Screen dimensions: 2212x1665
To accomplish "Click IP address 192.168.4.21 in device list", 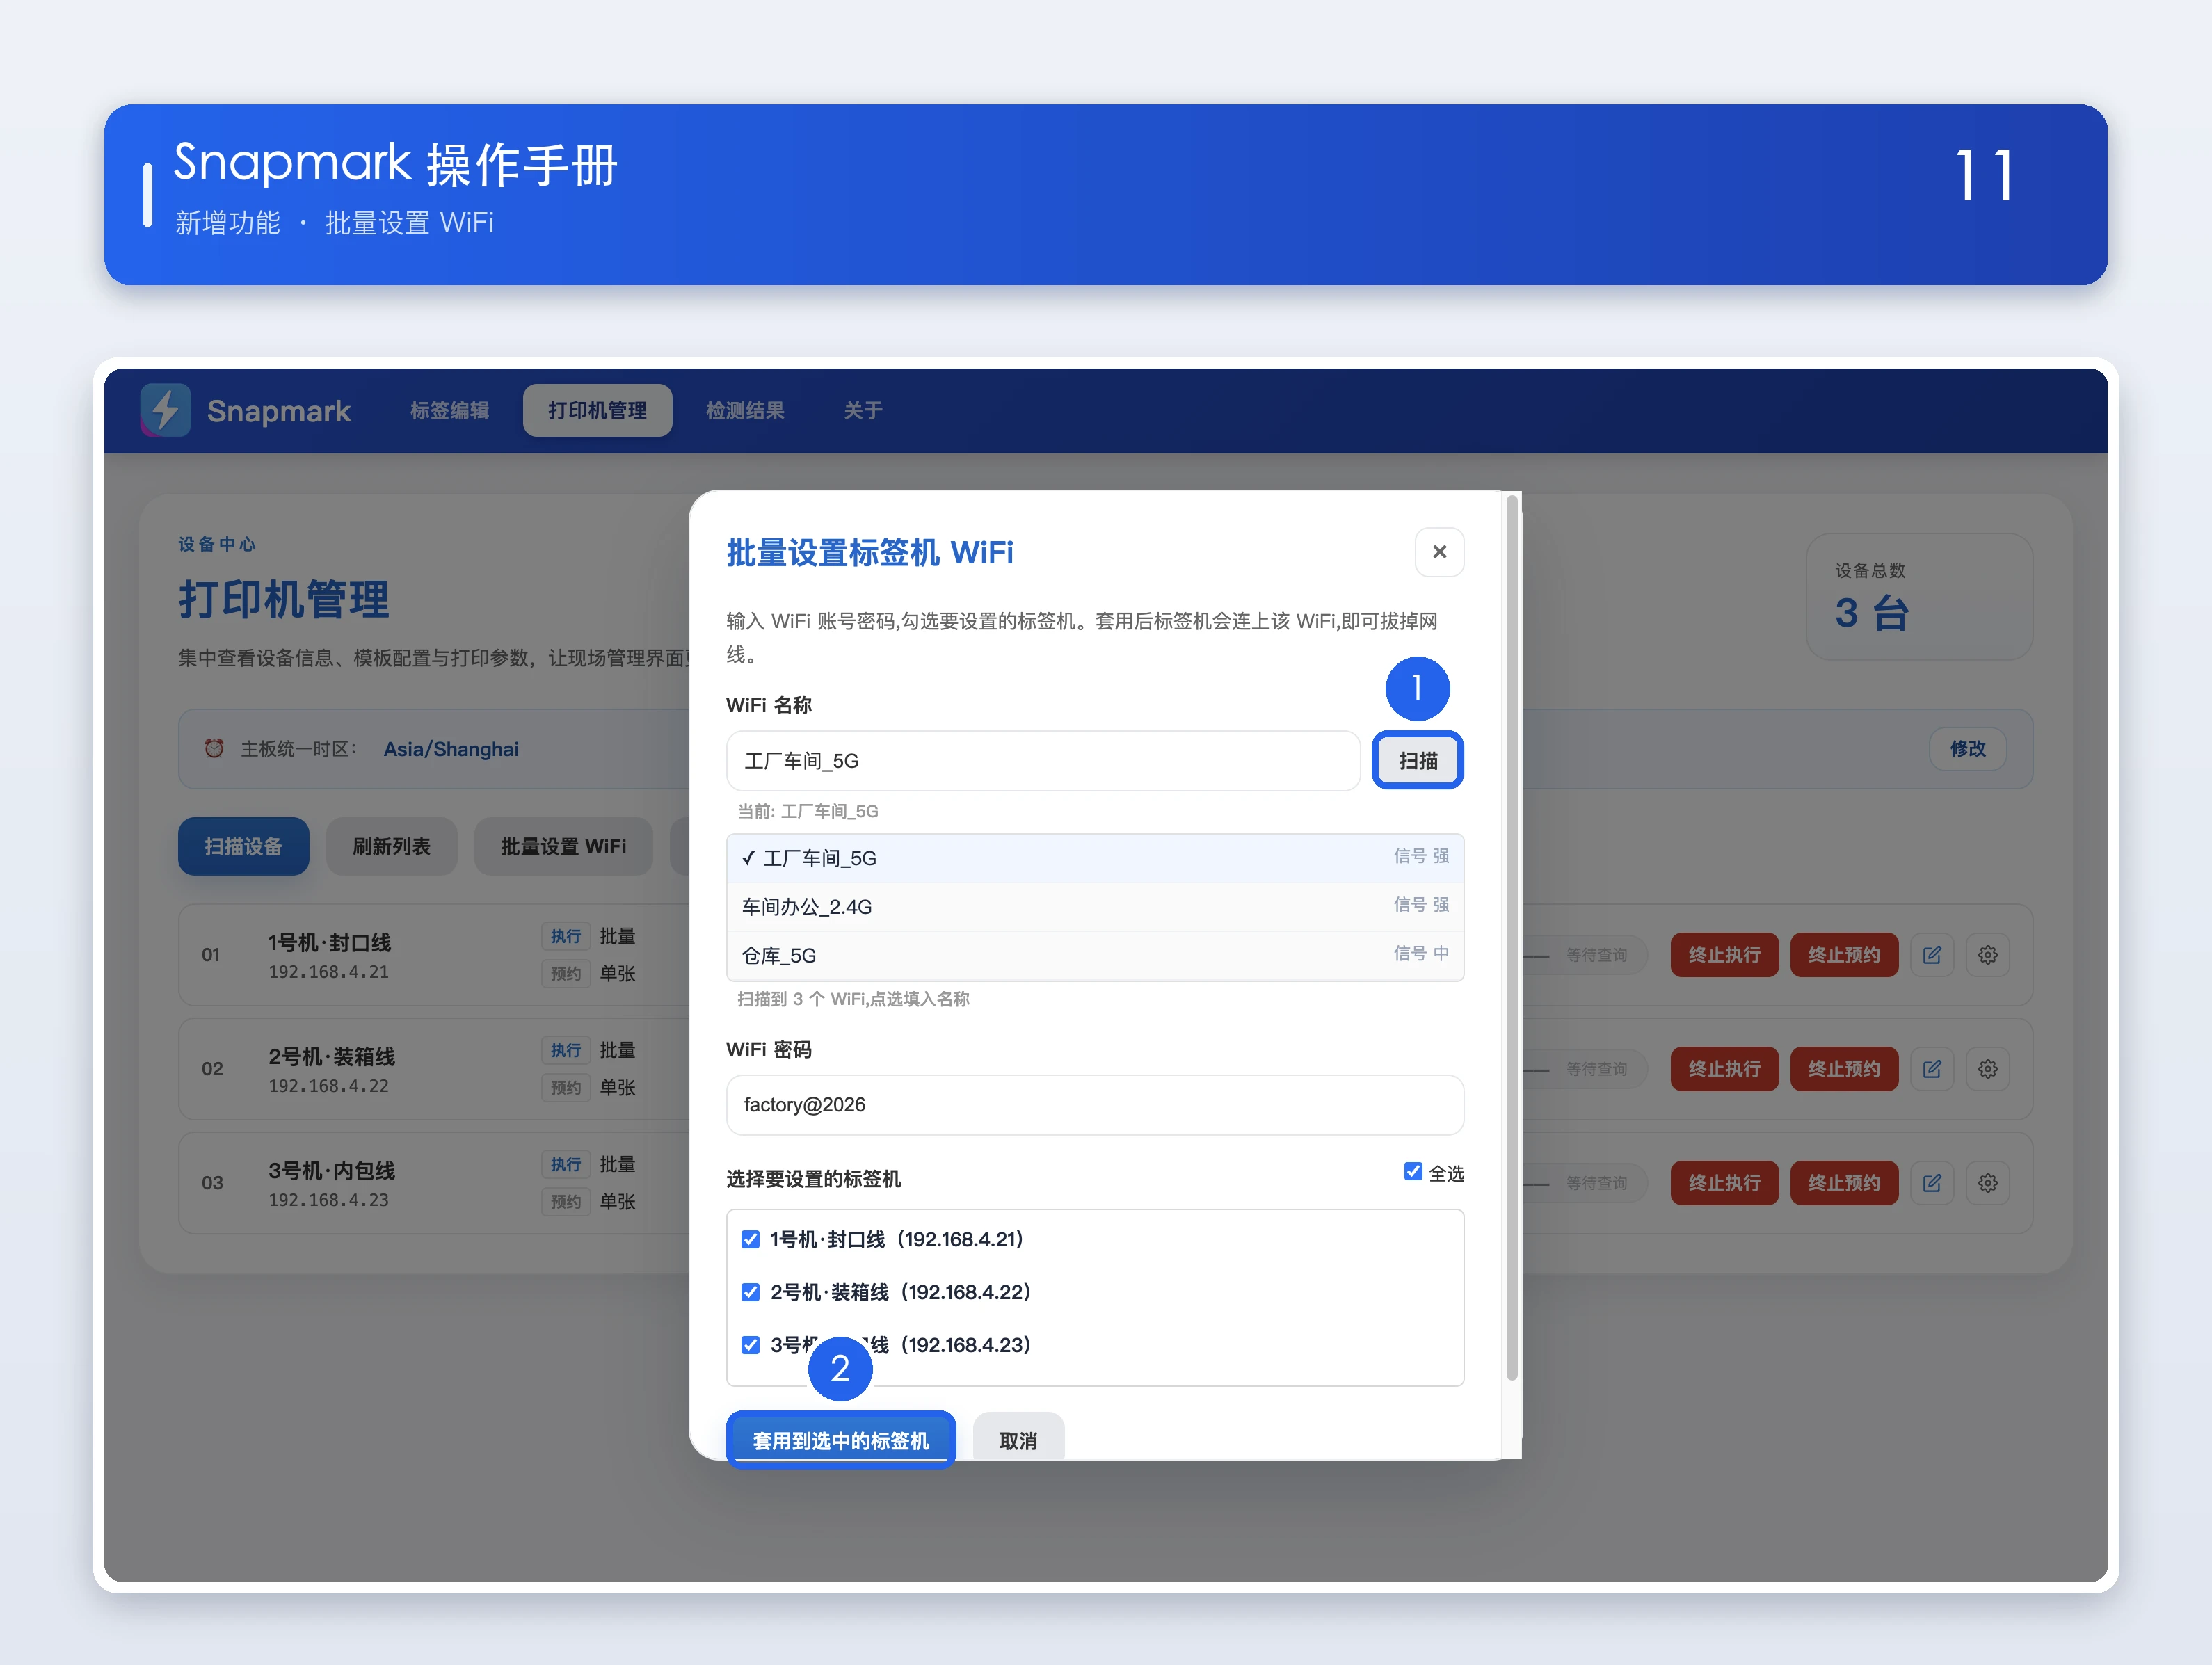I will [x=328, y=972].
